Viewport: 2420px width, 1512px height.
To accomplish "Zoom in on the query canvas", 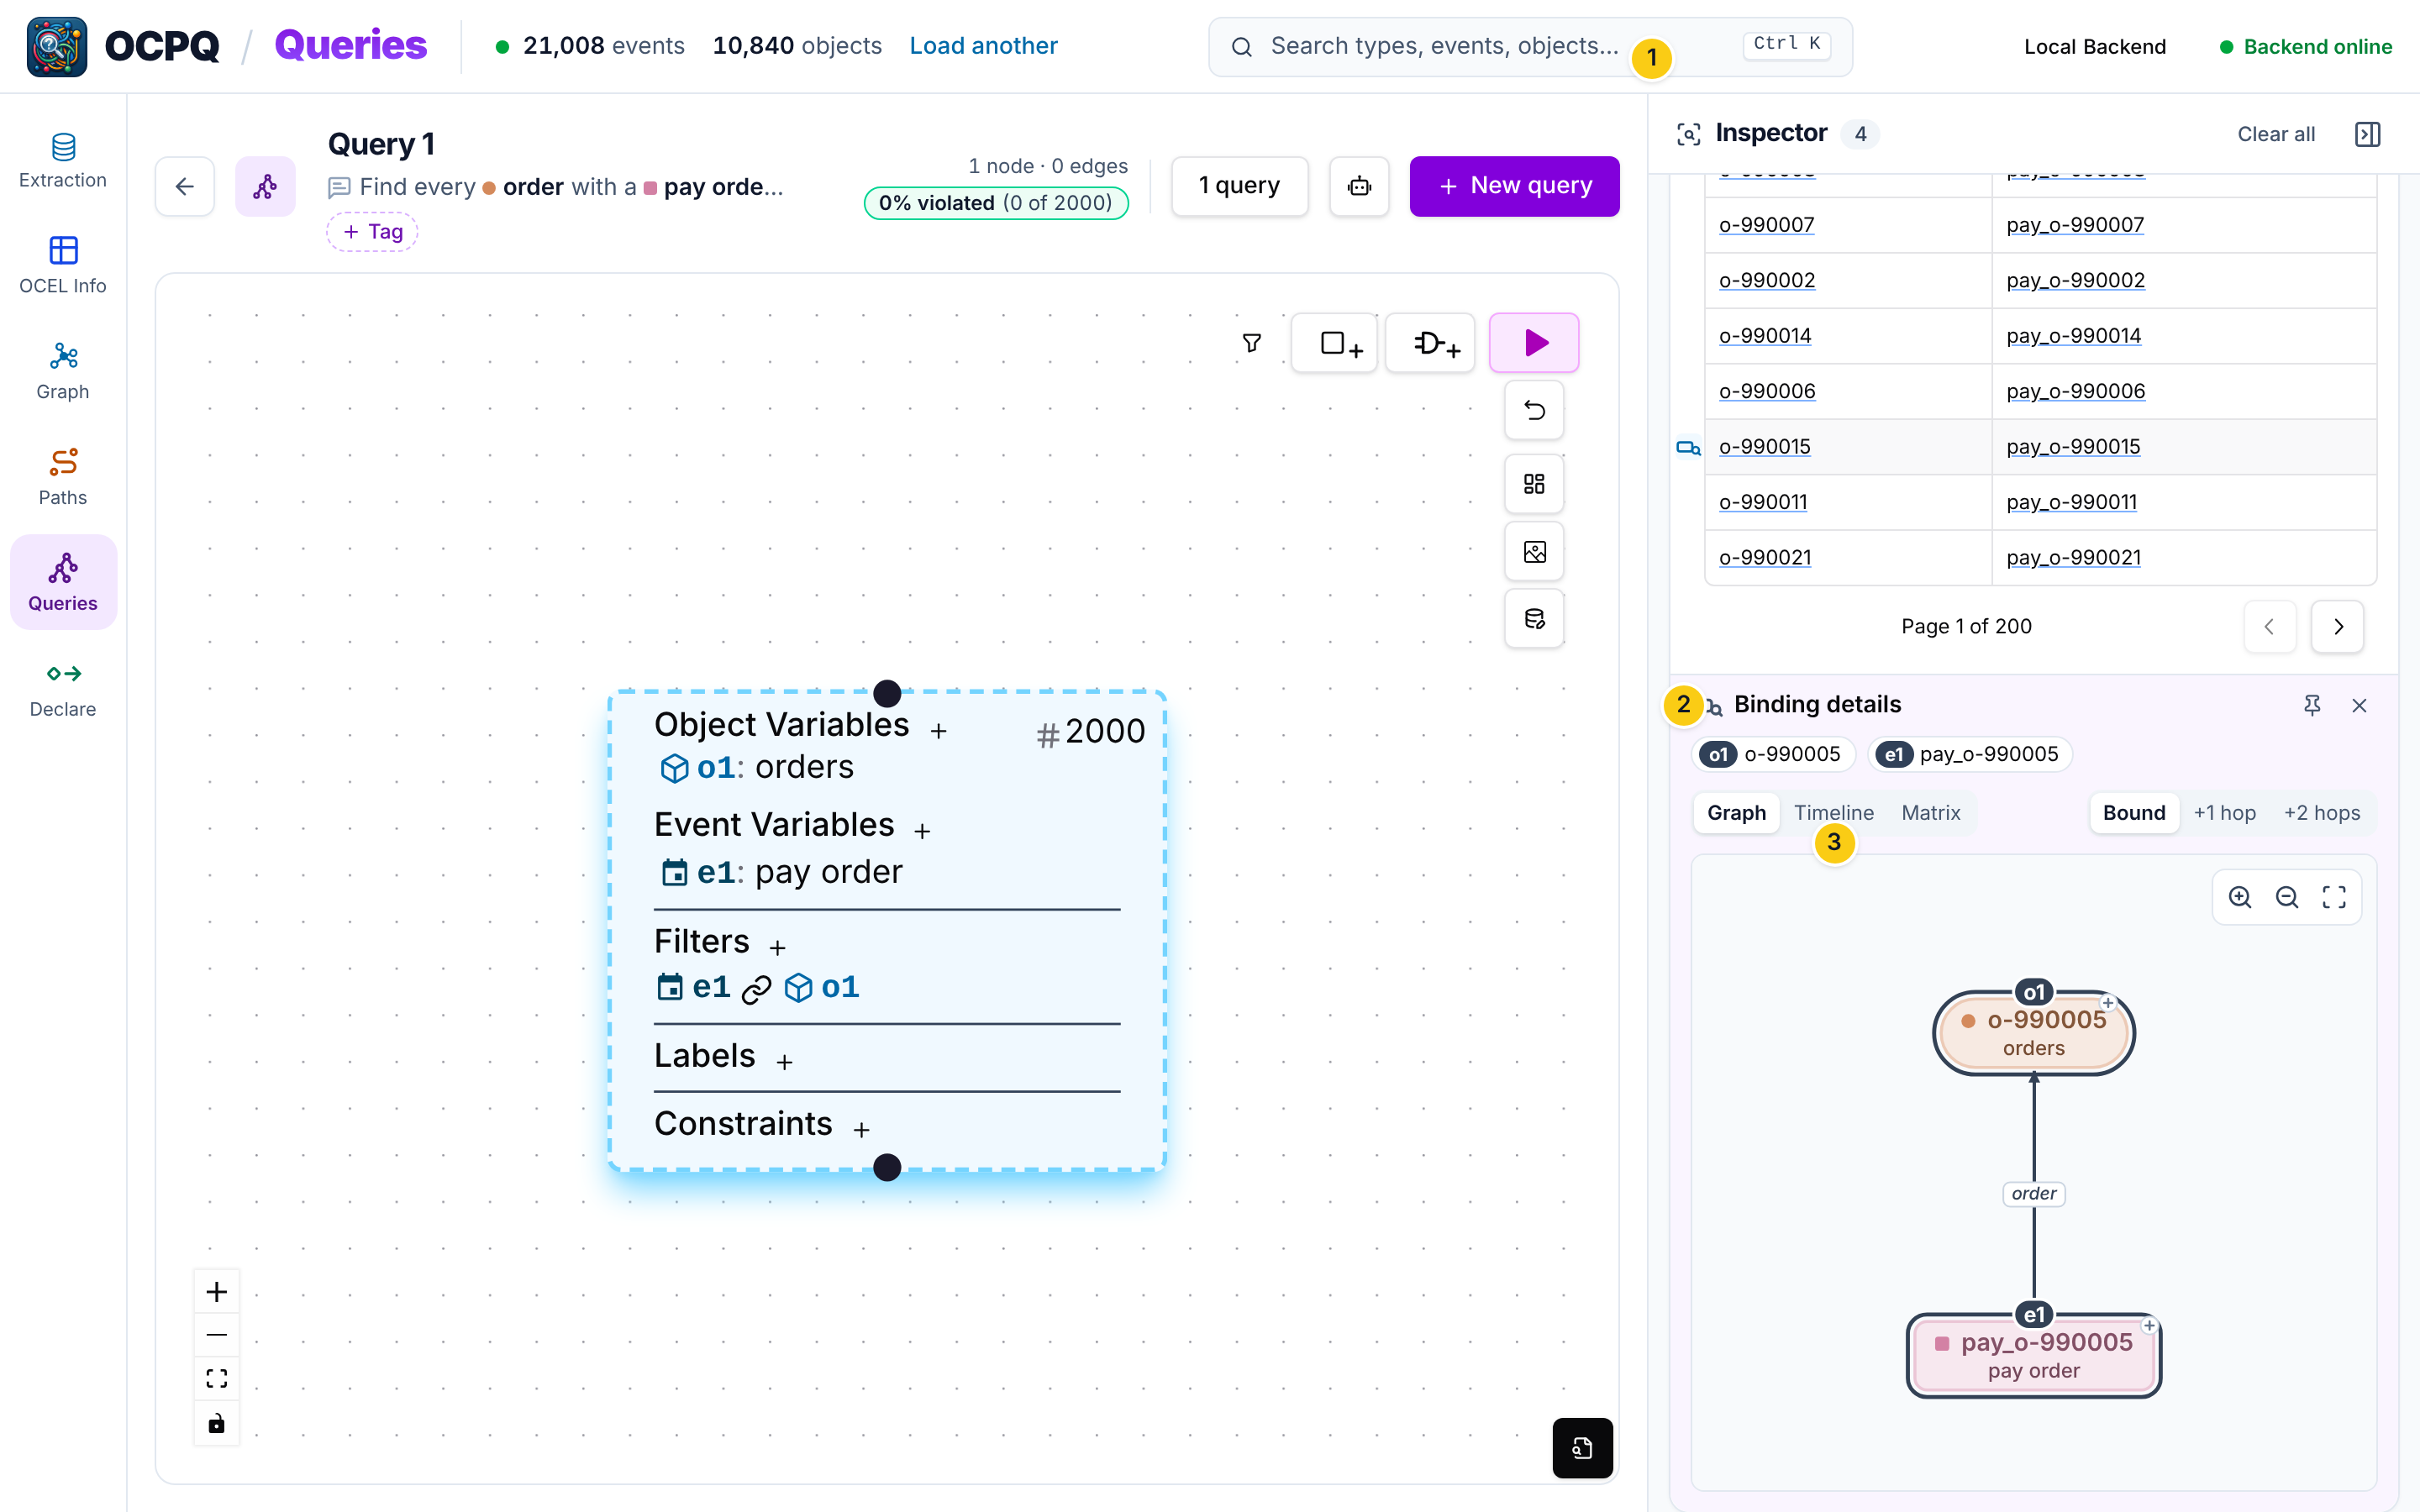I will (x=216, y=1292).
